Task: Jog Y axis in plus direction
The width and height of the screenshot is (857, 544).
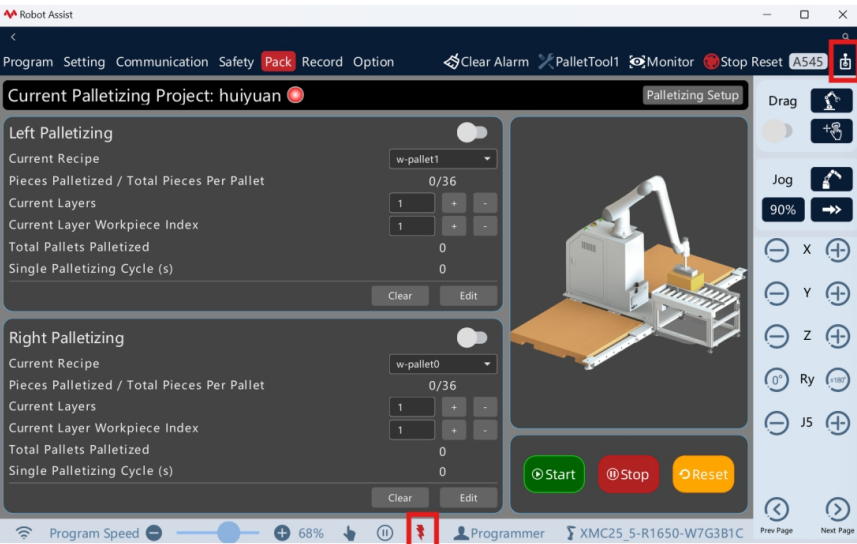Action: click(837, 294)
